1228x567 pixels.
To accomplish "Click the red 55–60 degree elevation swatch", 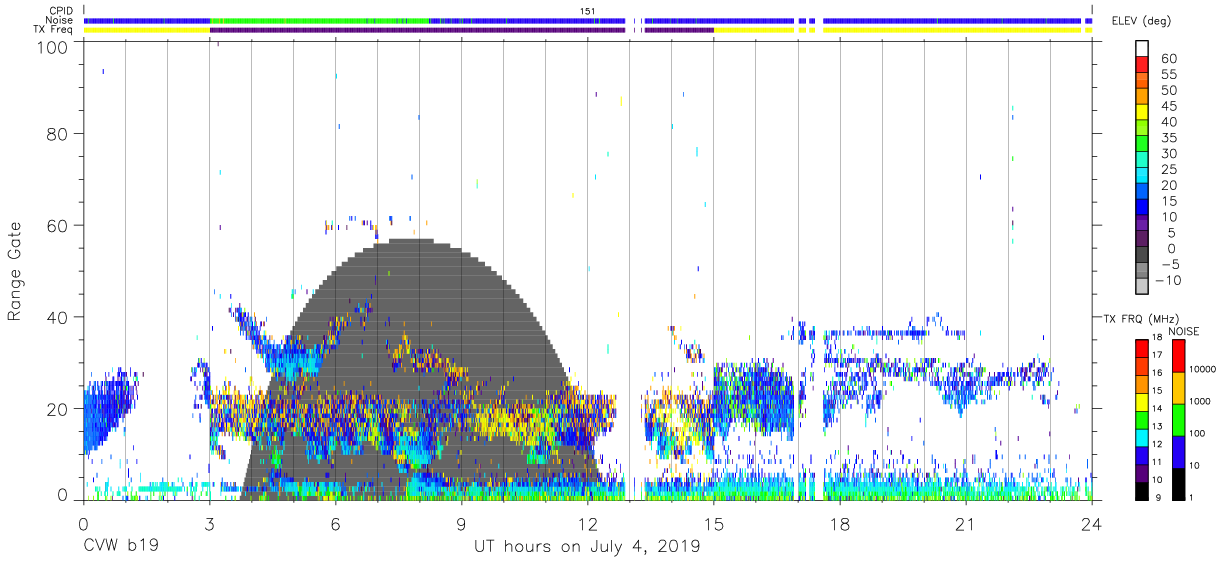I will coord(1142,64).
